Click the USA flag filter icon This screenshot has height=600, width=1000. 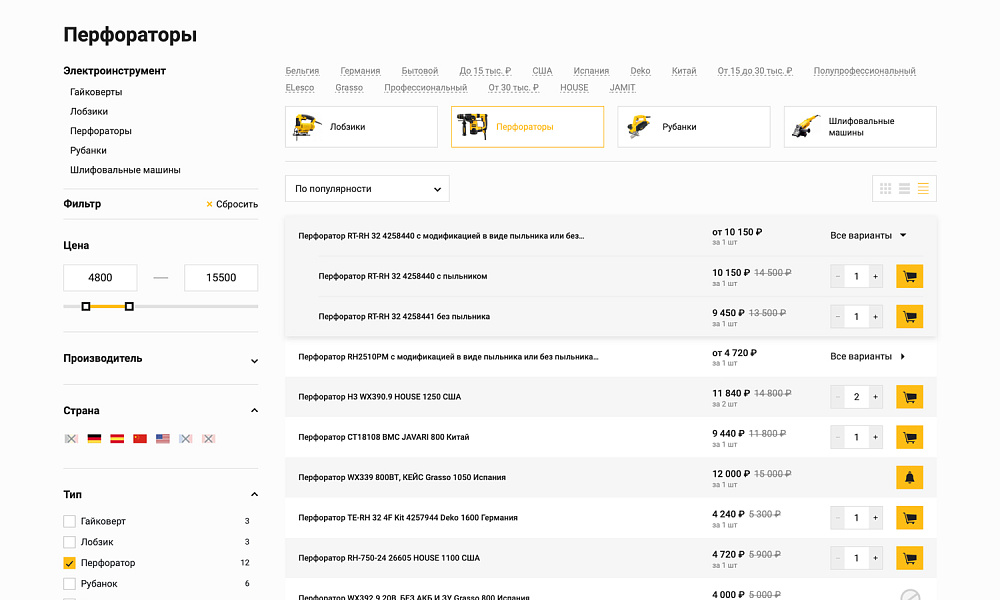pos(162,437)
